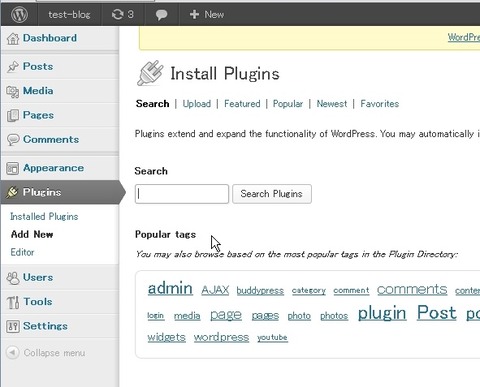Browse the admin tag
This screenshot has height=387, width=480.
(170, 289)
